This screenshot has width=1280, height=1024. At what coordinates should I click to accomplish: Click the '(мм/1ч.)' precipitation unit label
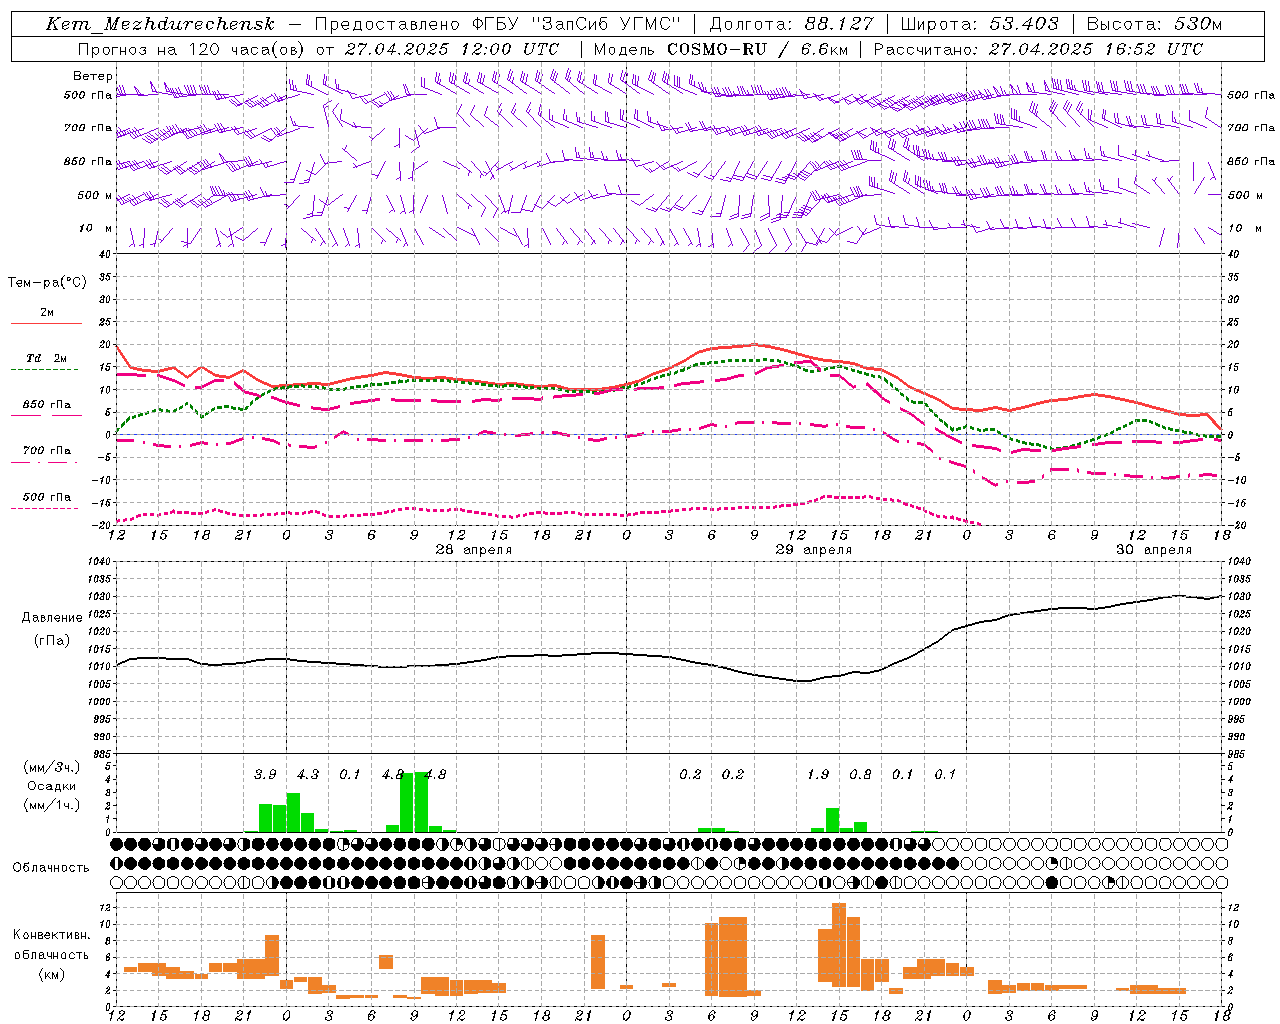point(51,805)
